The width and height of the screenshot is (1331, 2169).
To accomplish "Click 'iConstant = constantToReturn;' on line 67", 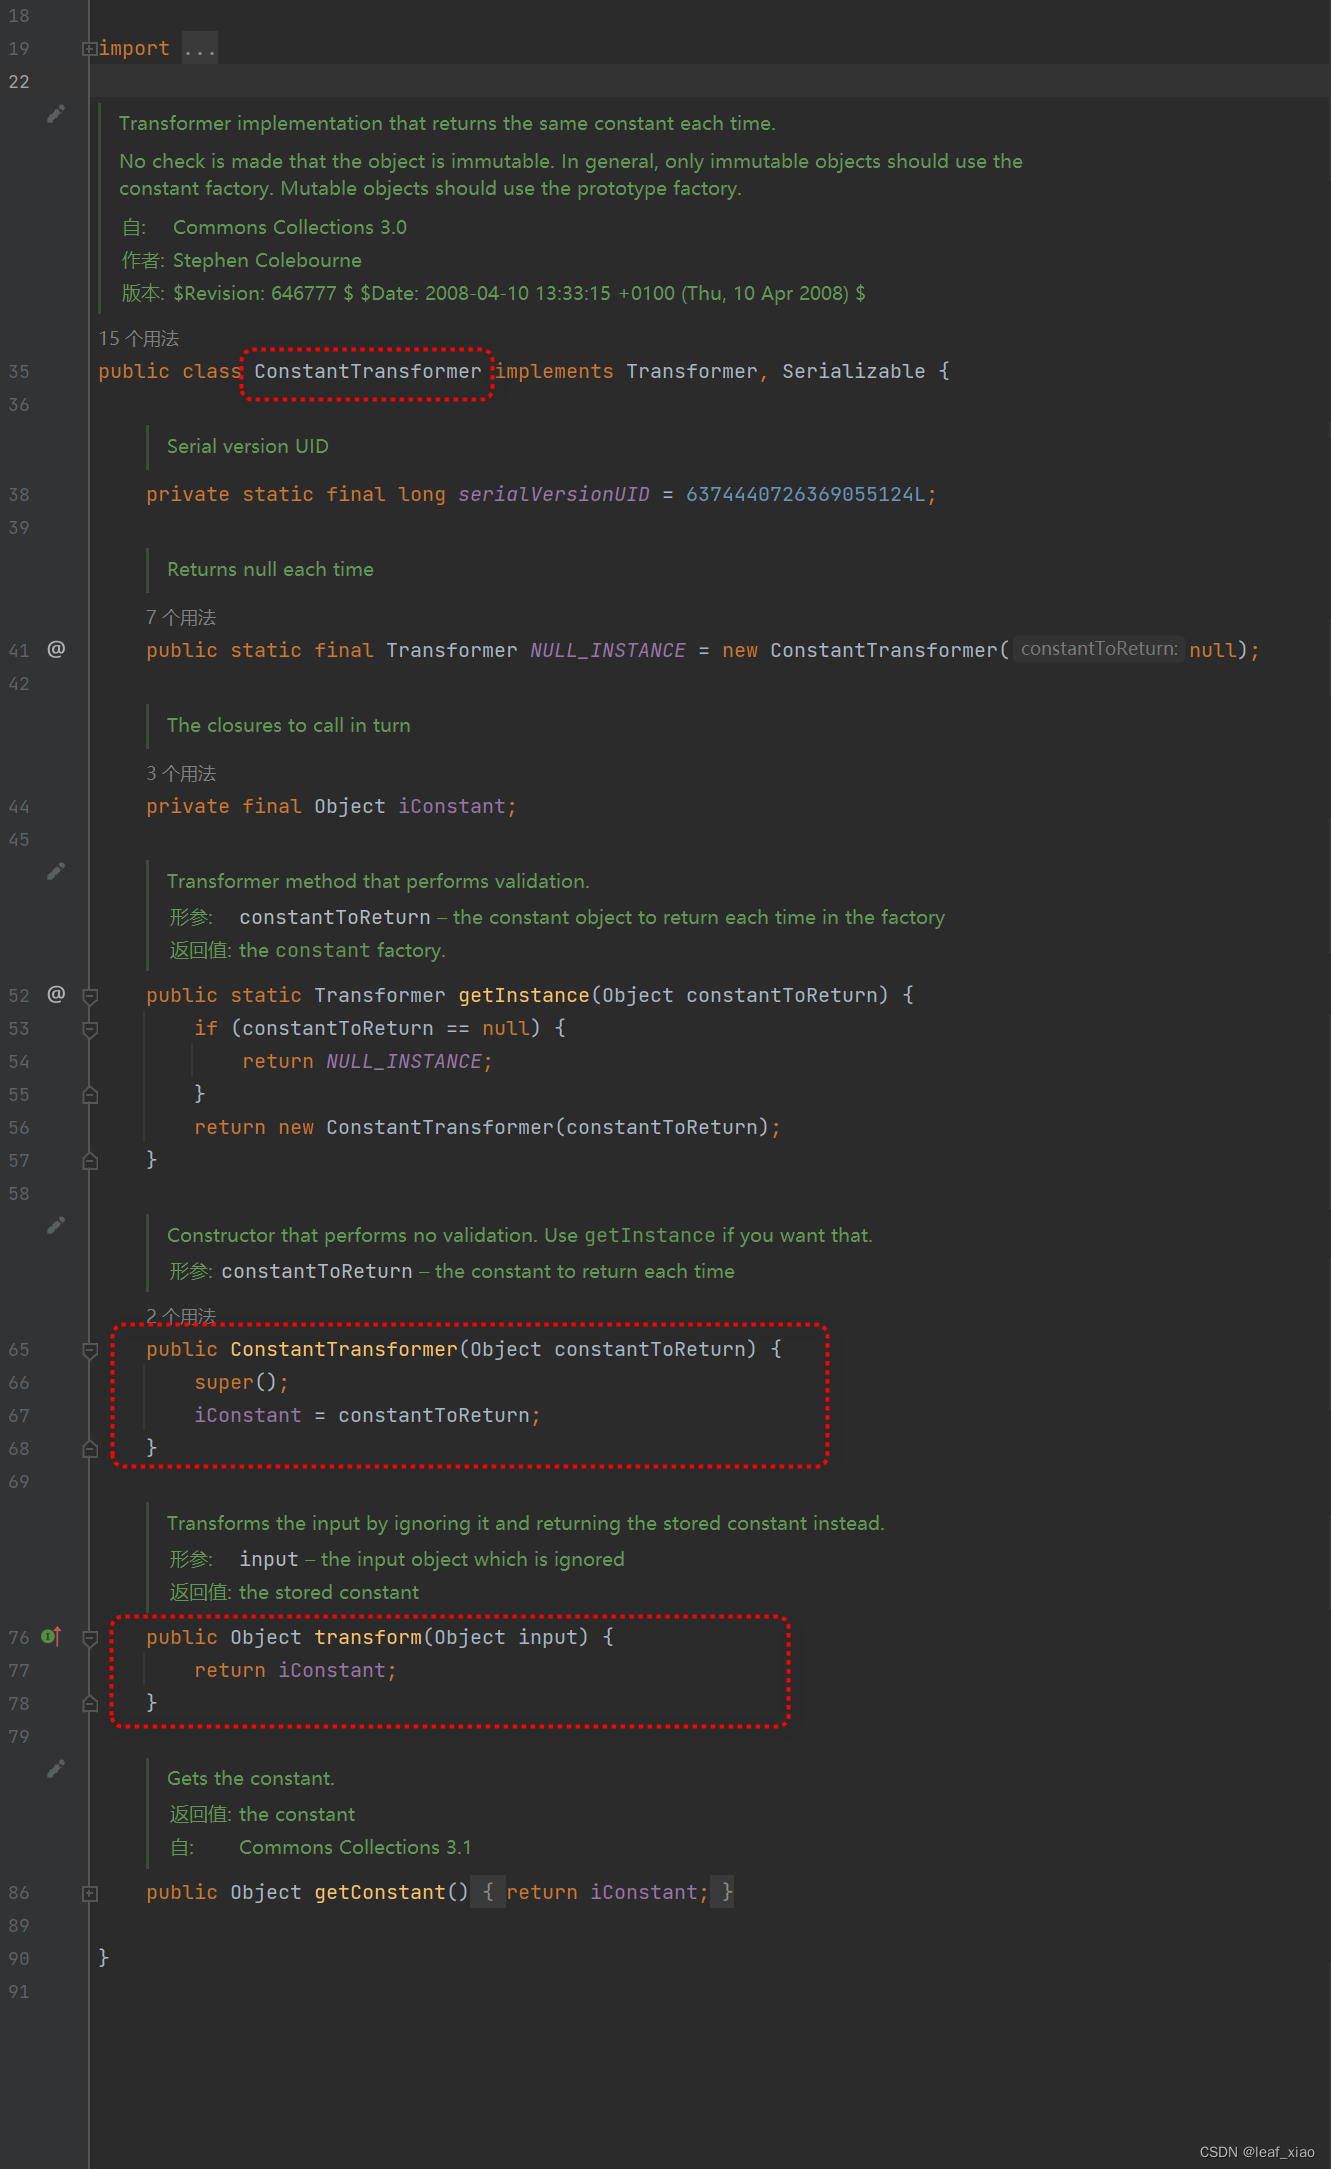I will click(x=367, y=1415).
